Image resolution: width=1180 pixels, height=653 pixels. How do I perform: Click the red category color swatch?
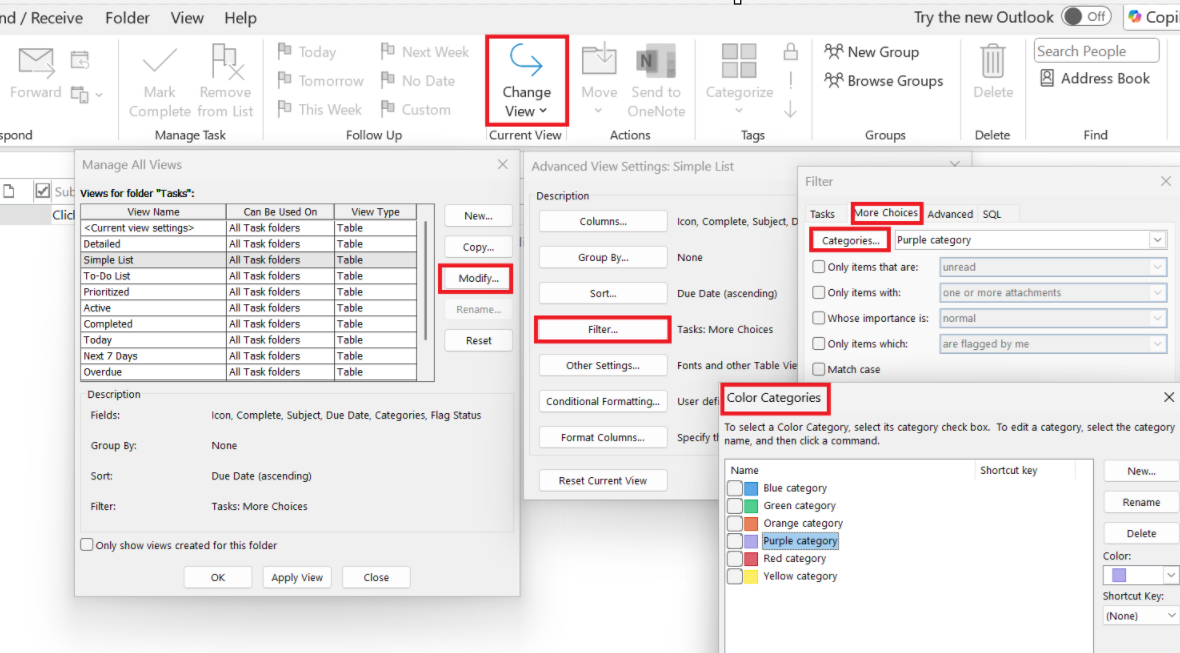(x=751, y=559)
